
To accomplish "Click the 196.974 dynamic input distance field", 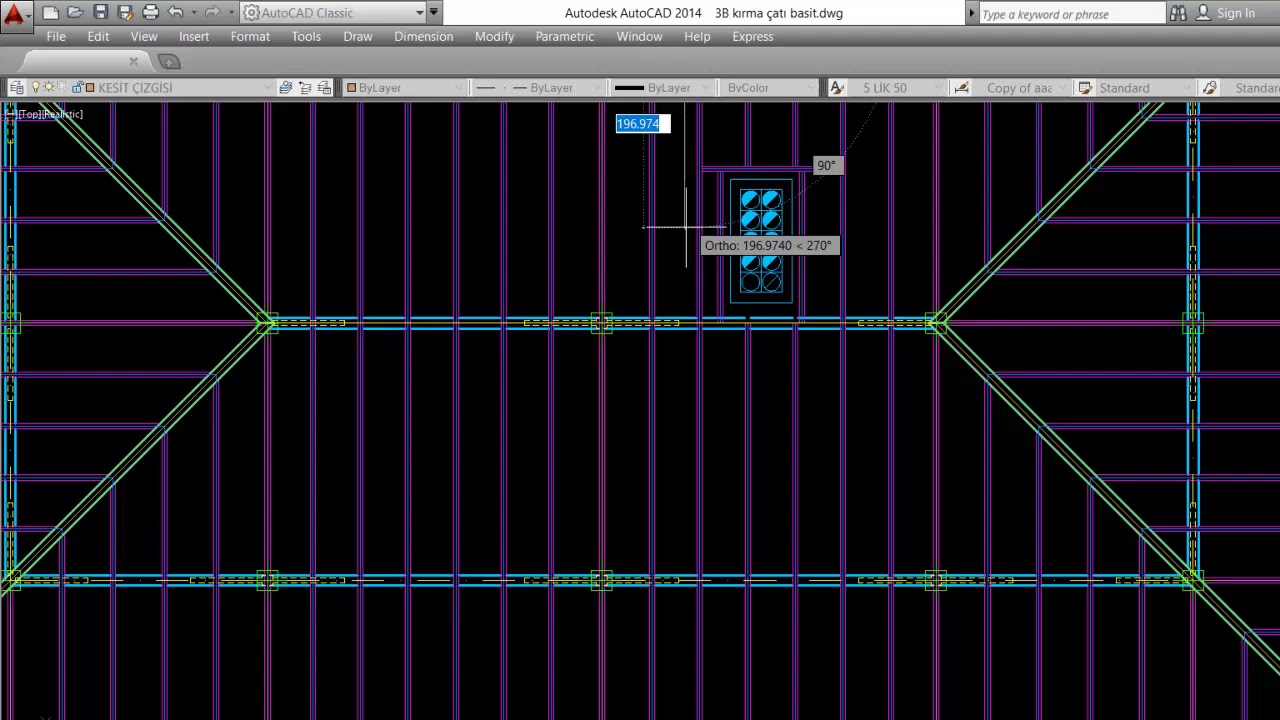I will coord(643,124).
